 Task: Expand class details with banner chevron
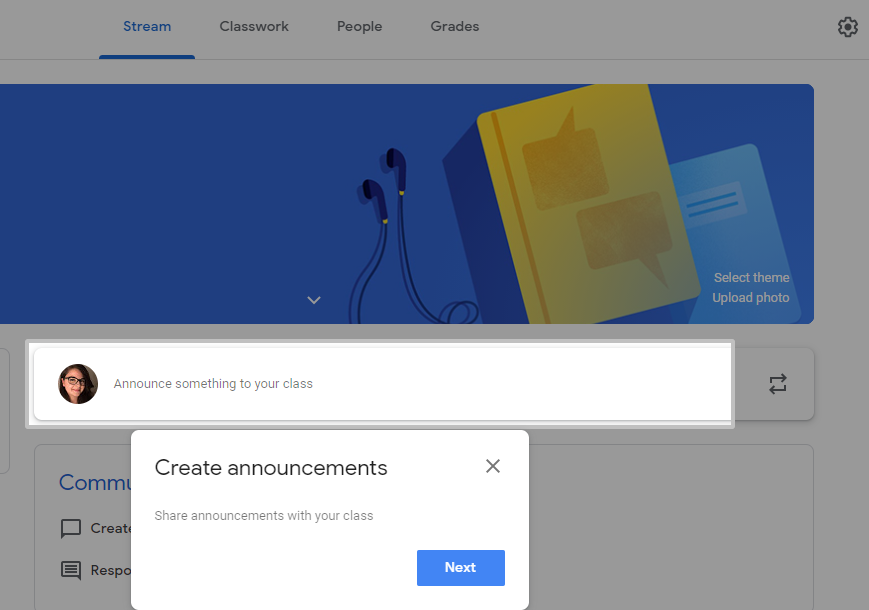314,300
